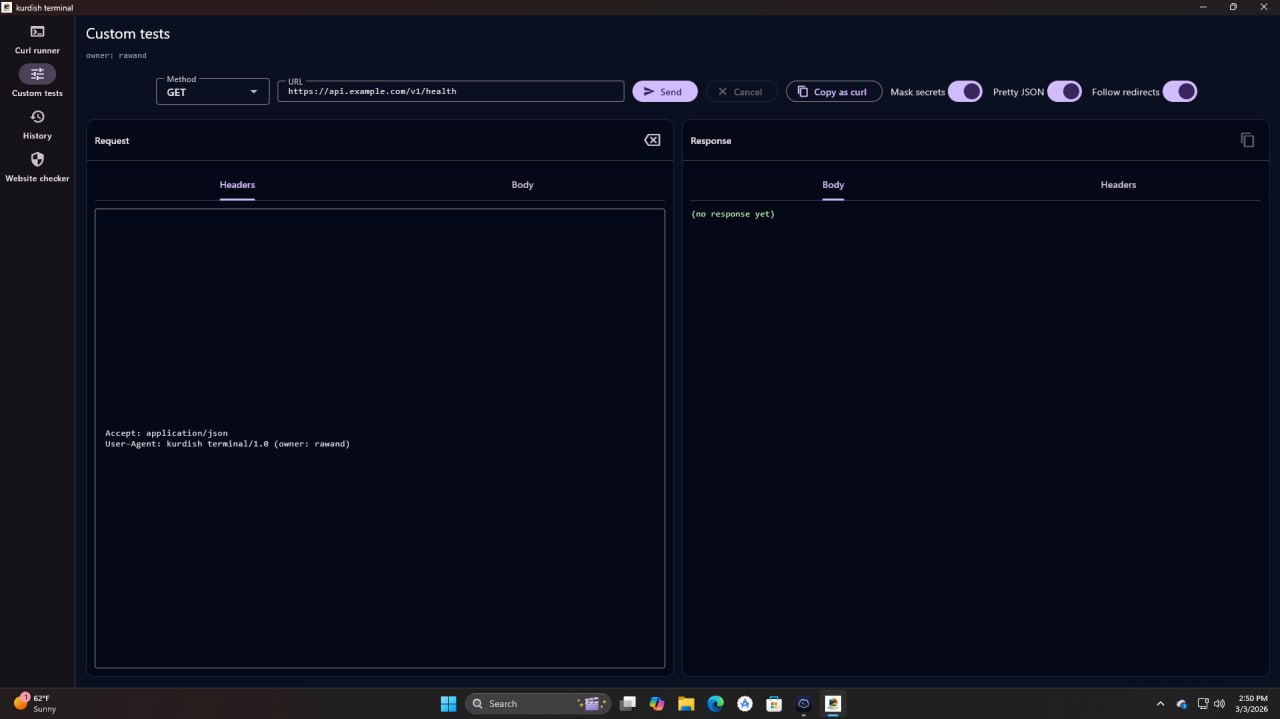The image size is (1280, 719).
Task: Click the "owner: rawand" subtitle text
Action: point(116,56)
